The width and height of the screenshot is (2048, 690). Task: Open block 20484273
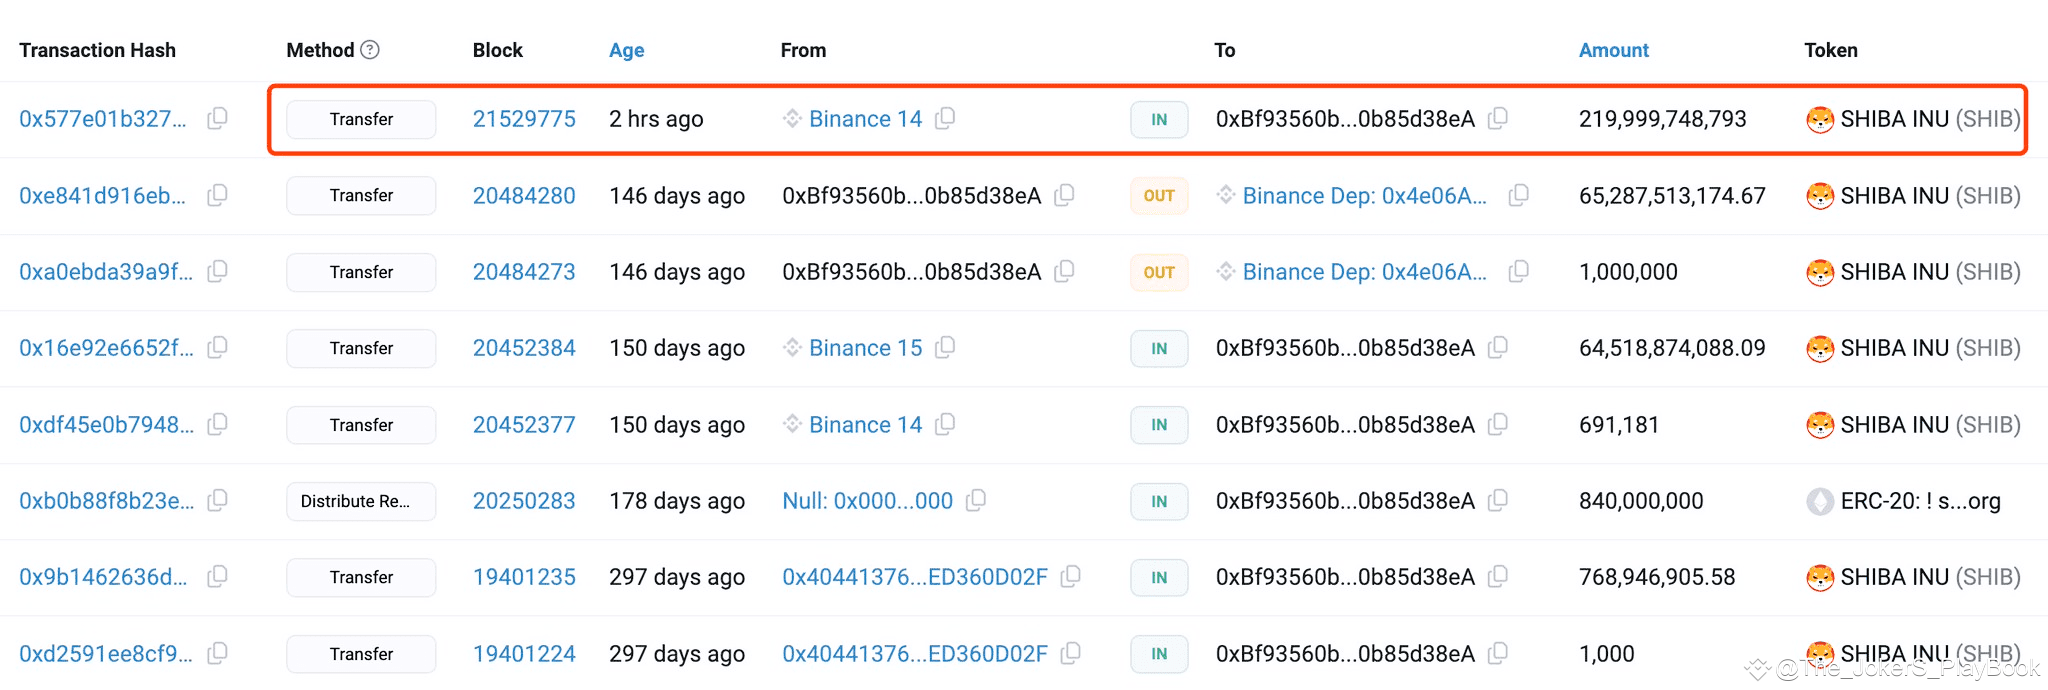(x=524, y=271)
